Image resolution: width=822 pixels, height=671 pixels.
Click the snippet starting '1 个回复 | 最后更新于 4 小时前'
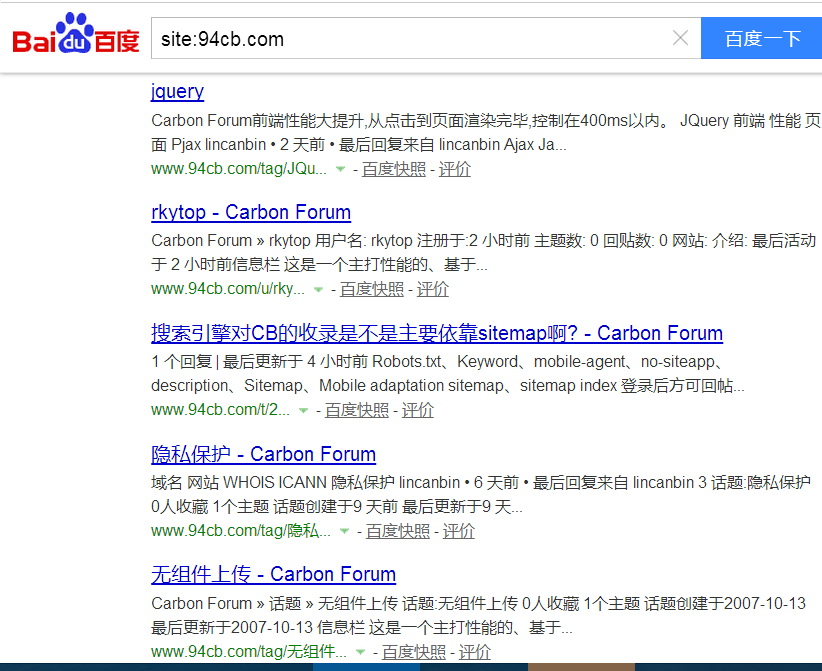(448, 374)
